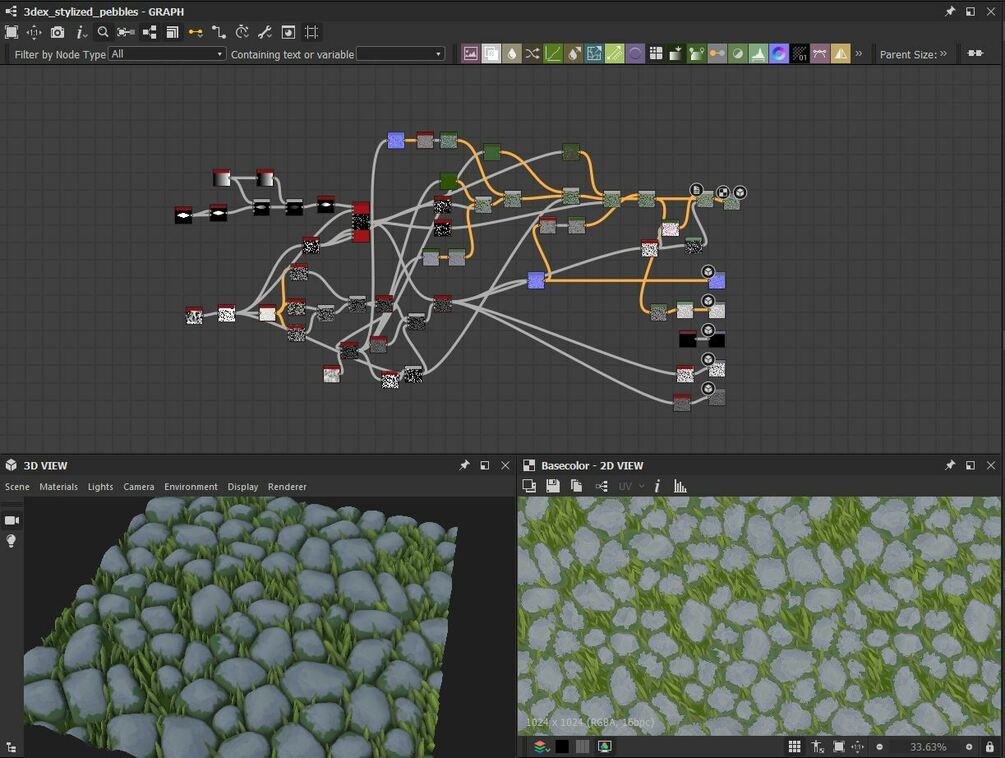1005x758 pixels.
Task: Click the black color swatch in 2D view
Action: (562, 747)
